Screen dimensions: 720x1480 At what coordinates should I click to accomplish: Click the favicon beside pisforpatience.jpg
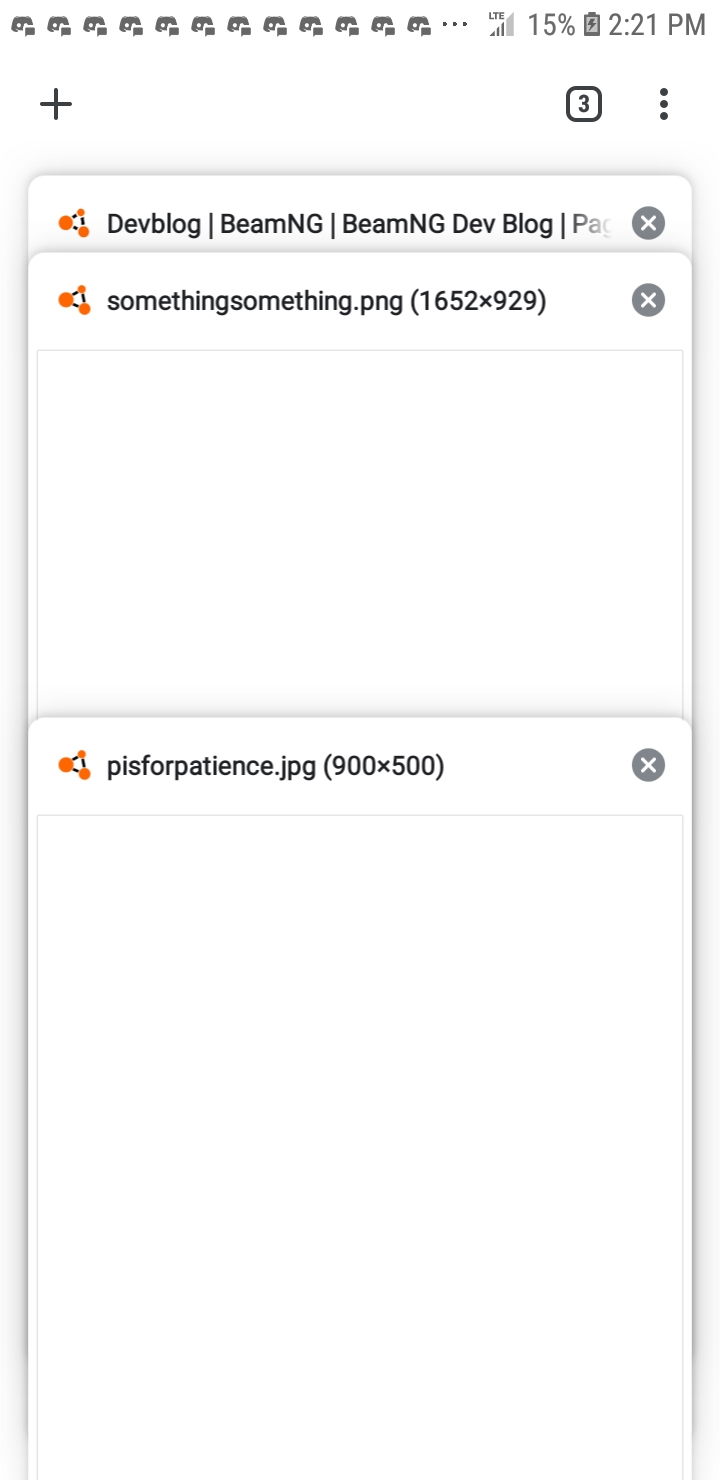coord(74,766)
